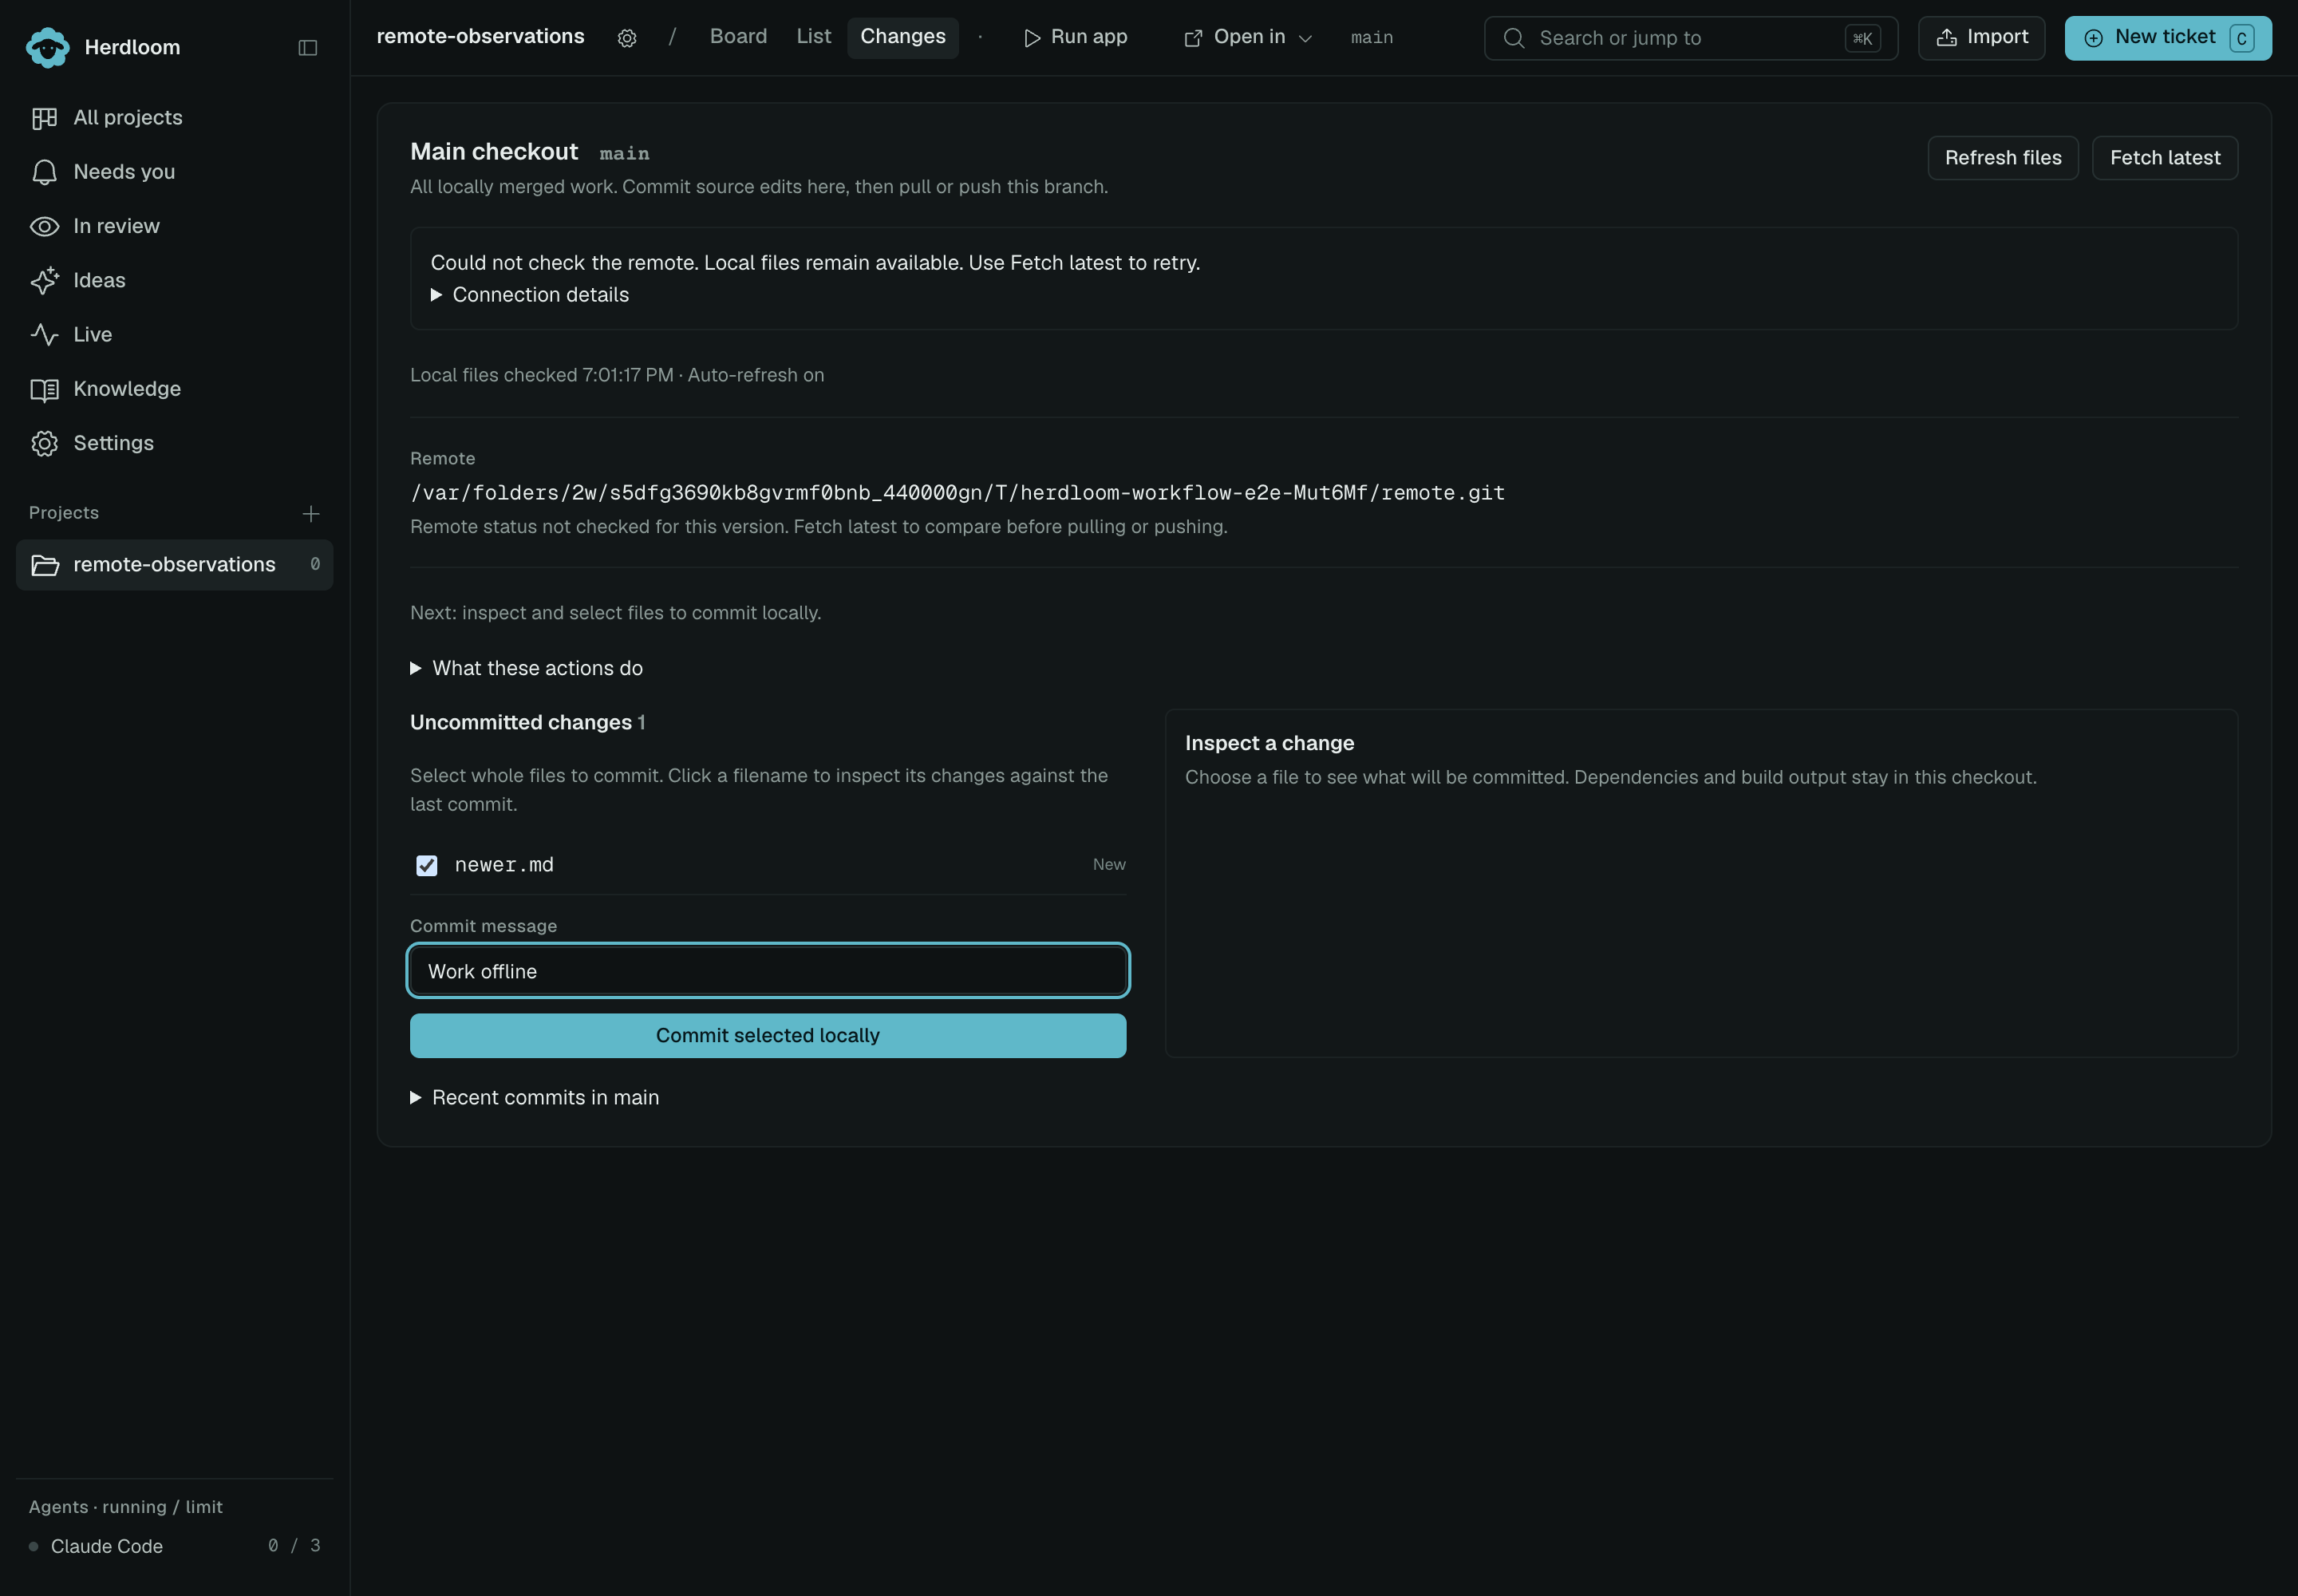Click the Live activity pulse icon
This screenshot has height=1596, width=2298.
[44, 334]
